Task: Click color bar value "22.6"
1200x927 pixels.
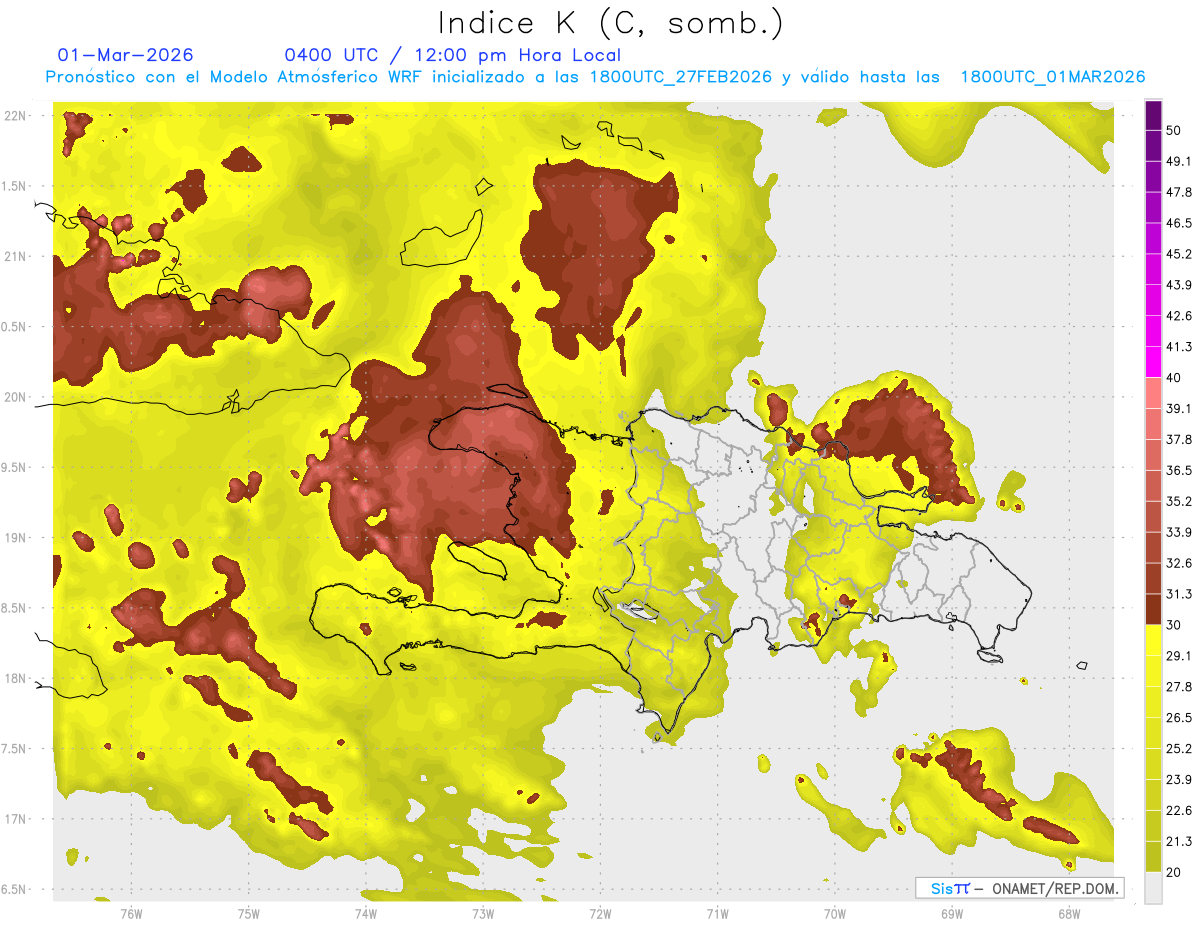Action: (x=1179, y=810)
